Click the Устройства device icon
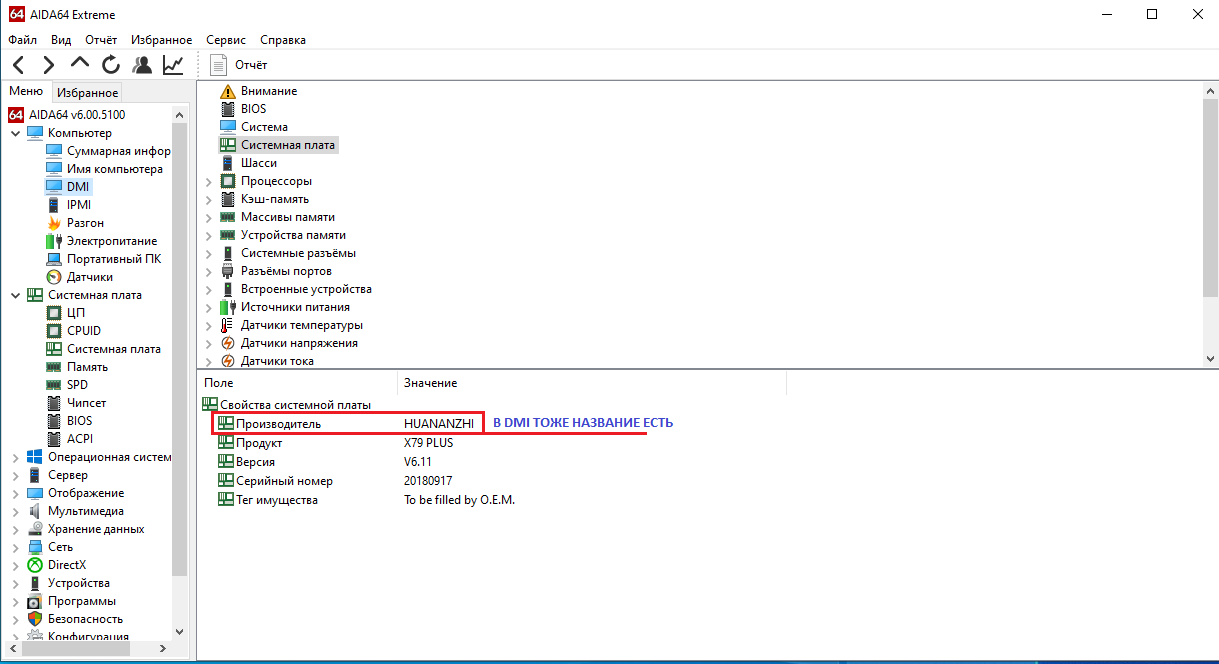Viewport: 1219px width, 664px height. [x=35, y=583]
